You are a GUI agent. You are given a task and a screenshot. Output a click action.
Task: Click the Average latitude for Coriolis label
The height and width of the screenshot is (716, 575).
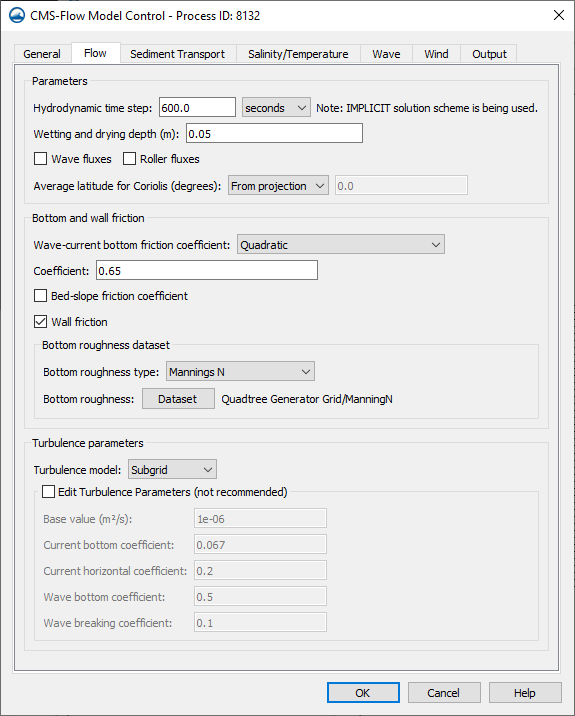(x=127, y=186)
